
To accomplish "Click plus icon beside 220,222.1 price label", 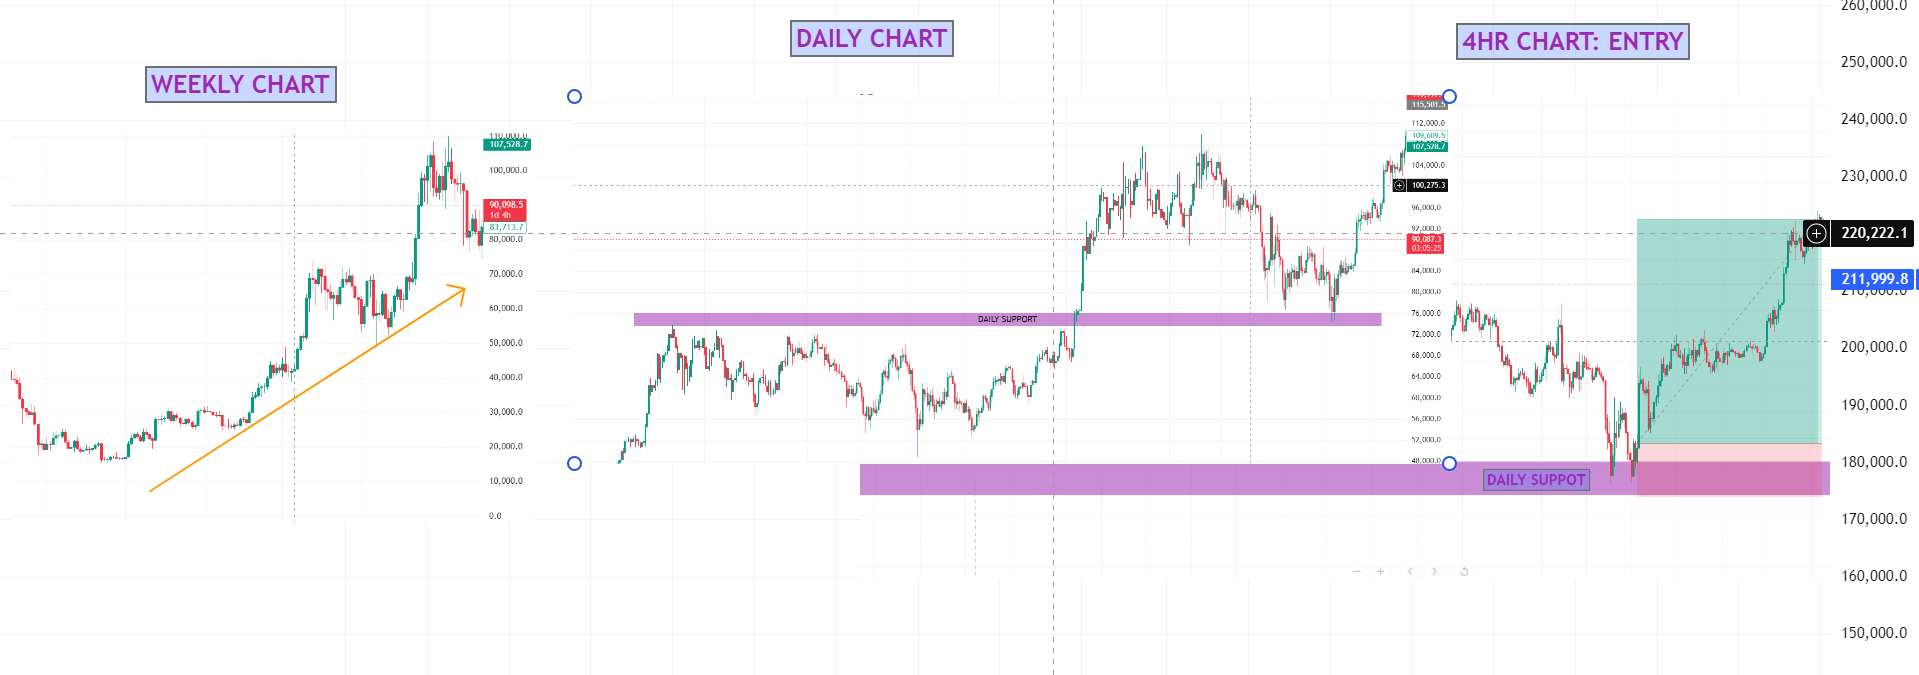I will (1816, 233).
